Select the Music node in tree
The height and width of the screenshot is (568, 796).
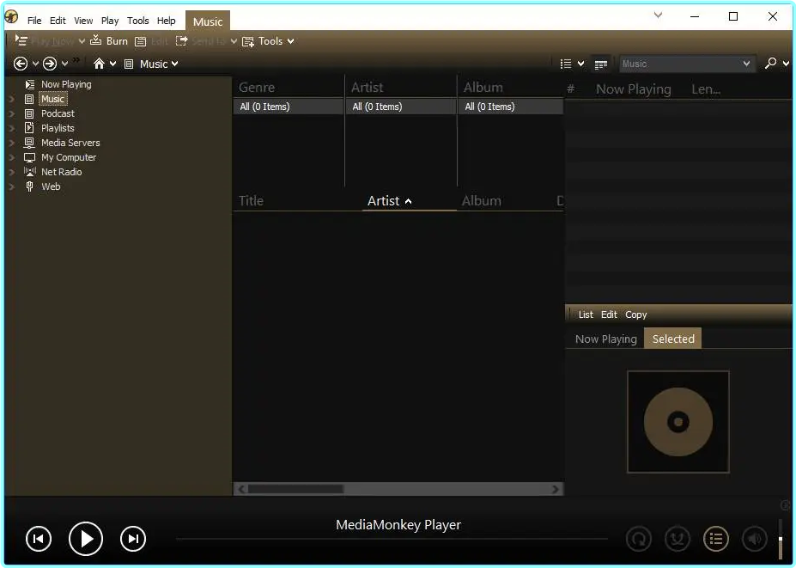(53, 99)
